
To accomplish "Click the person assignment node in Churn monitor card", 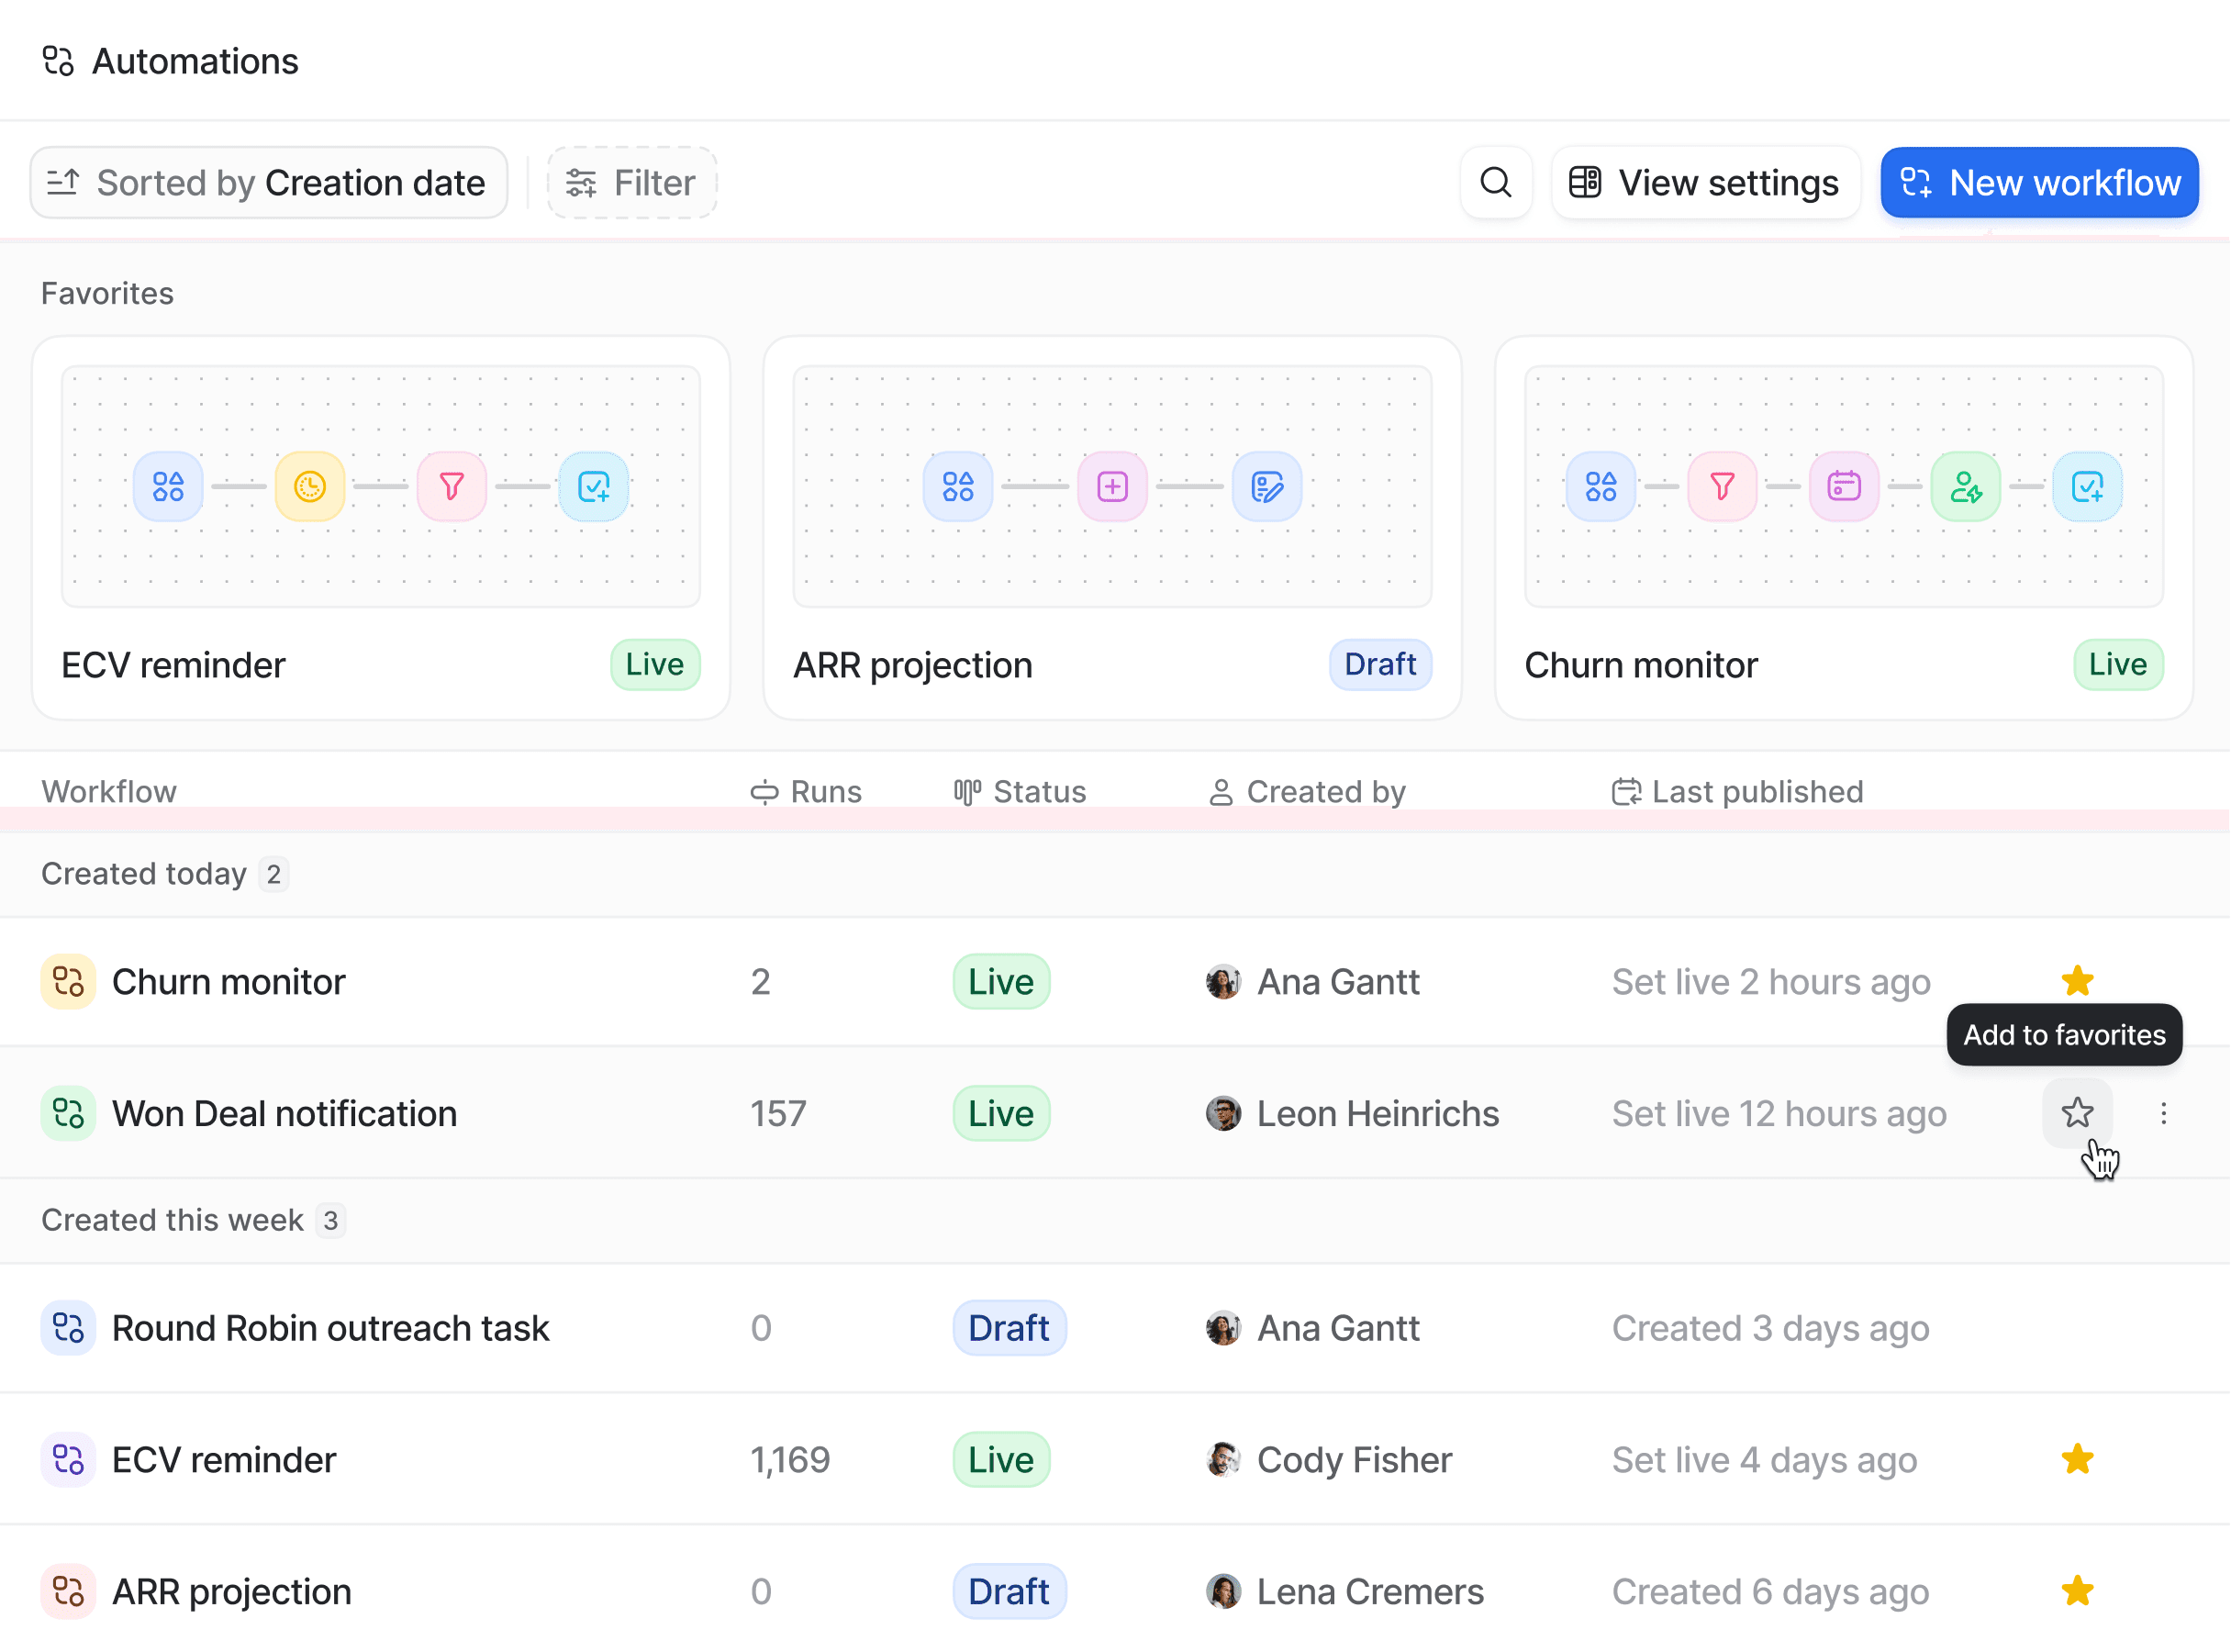I will click(x=1966, y=487).
